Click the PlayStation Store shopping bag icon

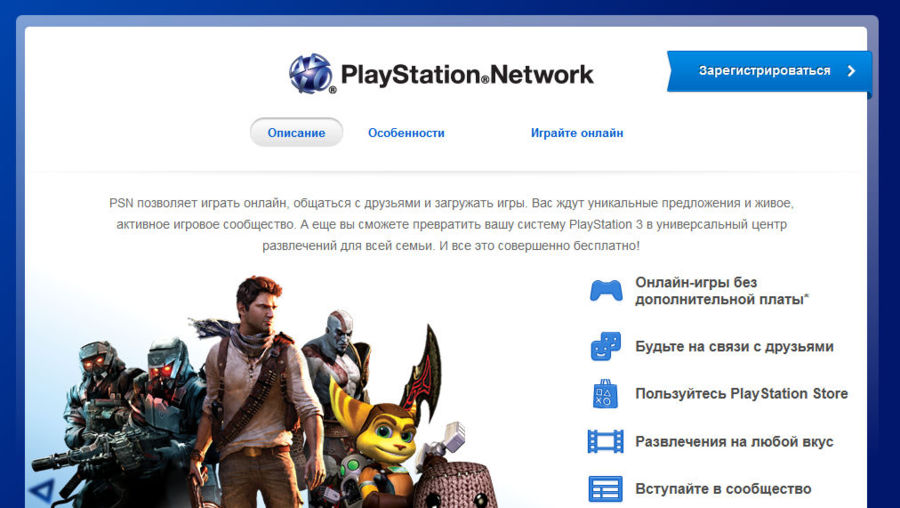point(606,394)
